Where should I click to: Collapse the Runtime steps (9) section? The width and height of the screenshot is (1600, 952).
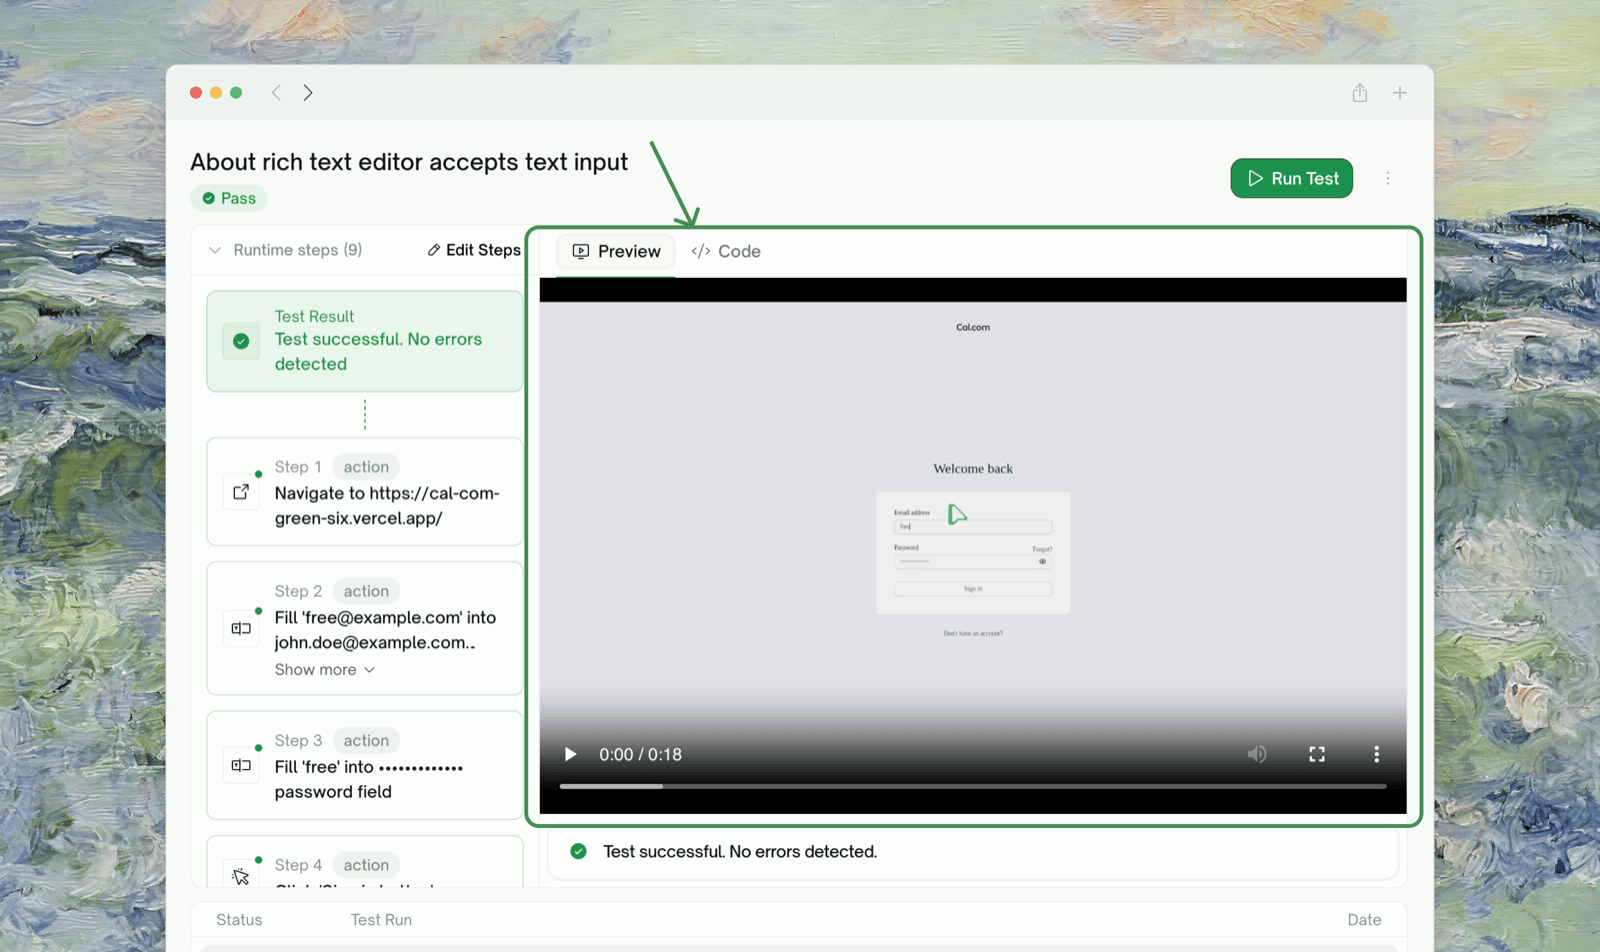[x=215, y=250]
